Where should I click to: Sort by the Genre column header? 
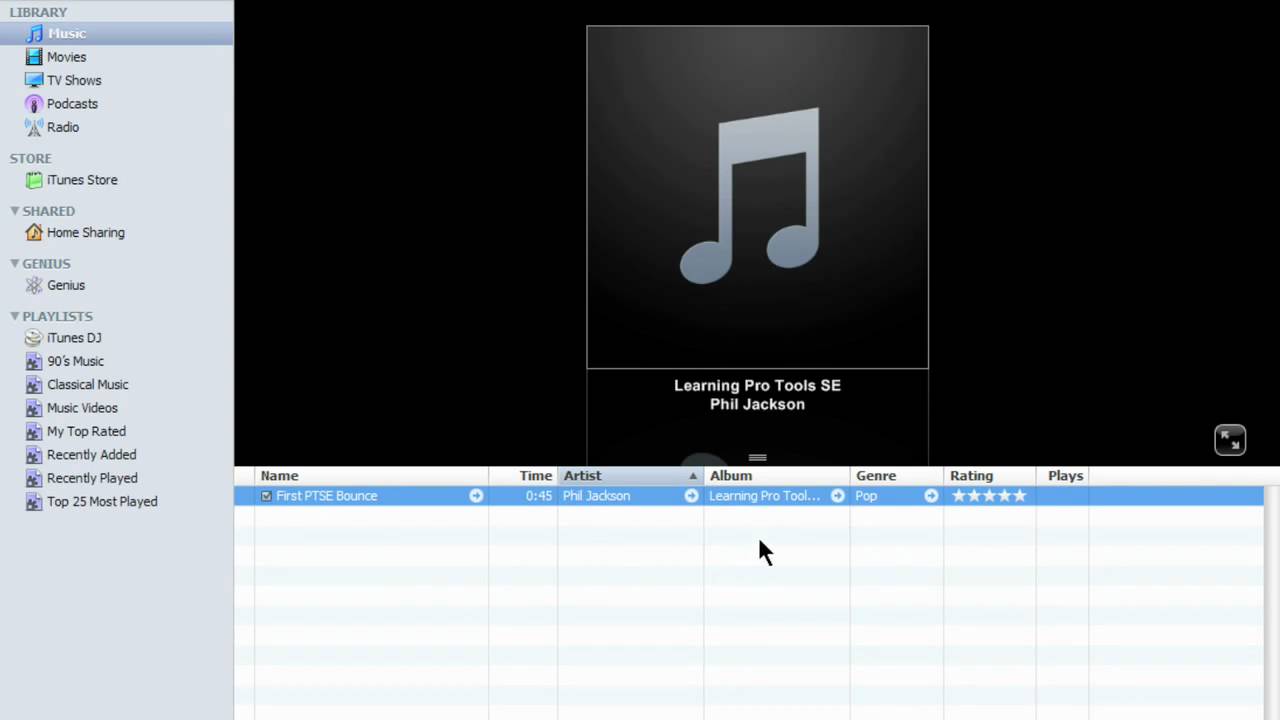[x=897, y=476]
